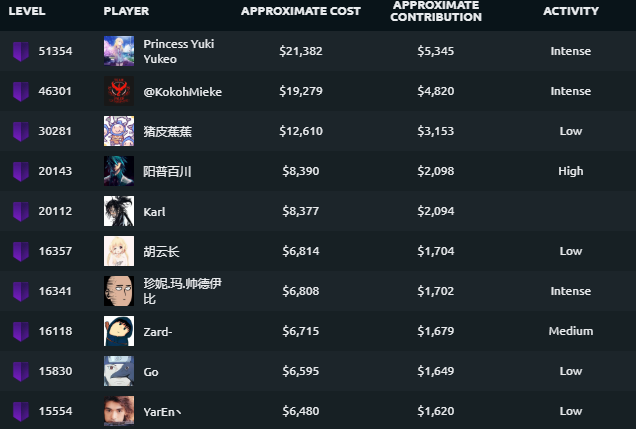Open @KokohMieke's red avatar image
This screenshot has width=636, height=429.
[x=119, y=91]
